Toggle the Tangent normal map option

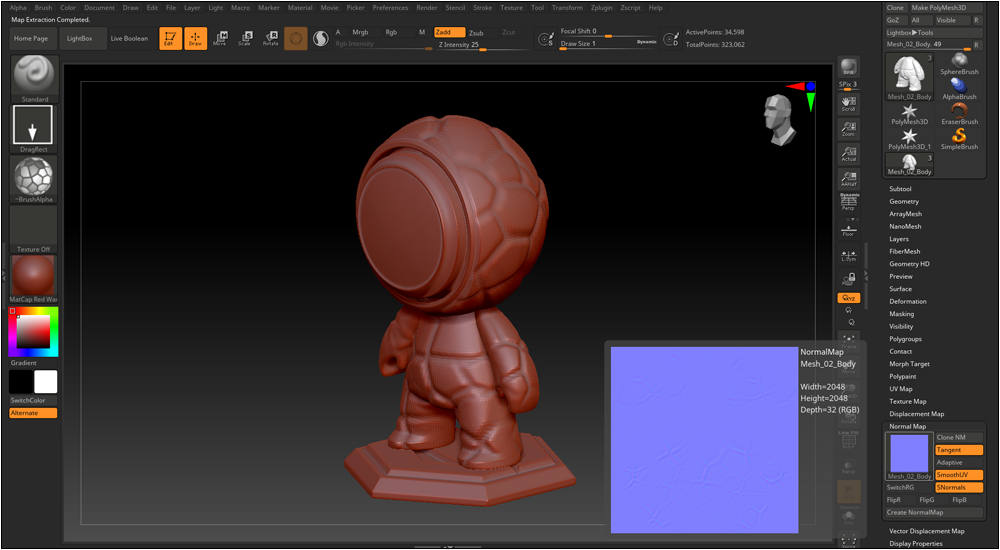pyautogui.click(x=959, y=450)
